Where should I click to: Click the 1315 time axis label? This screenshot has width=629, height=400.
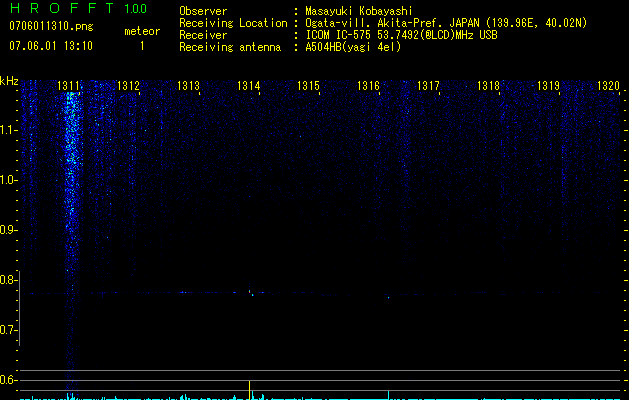click(x=308, y=86)
